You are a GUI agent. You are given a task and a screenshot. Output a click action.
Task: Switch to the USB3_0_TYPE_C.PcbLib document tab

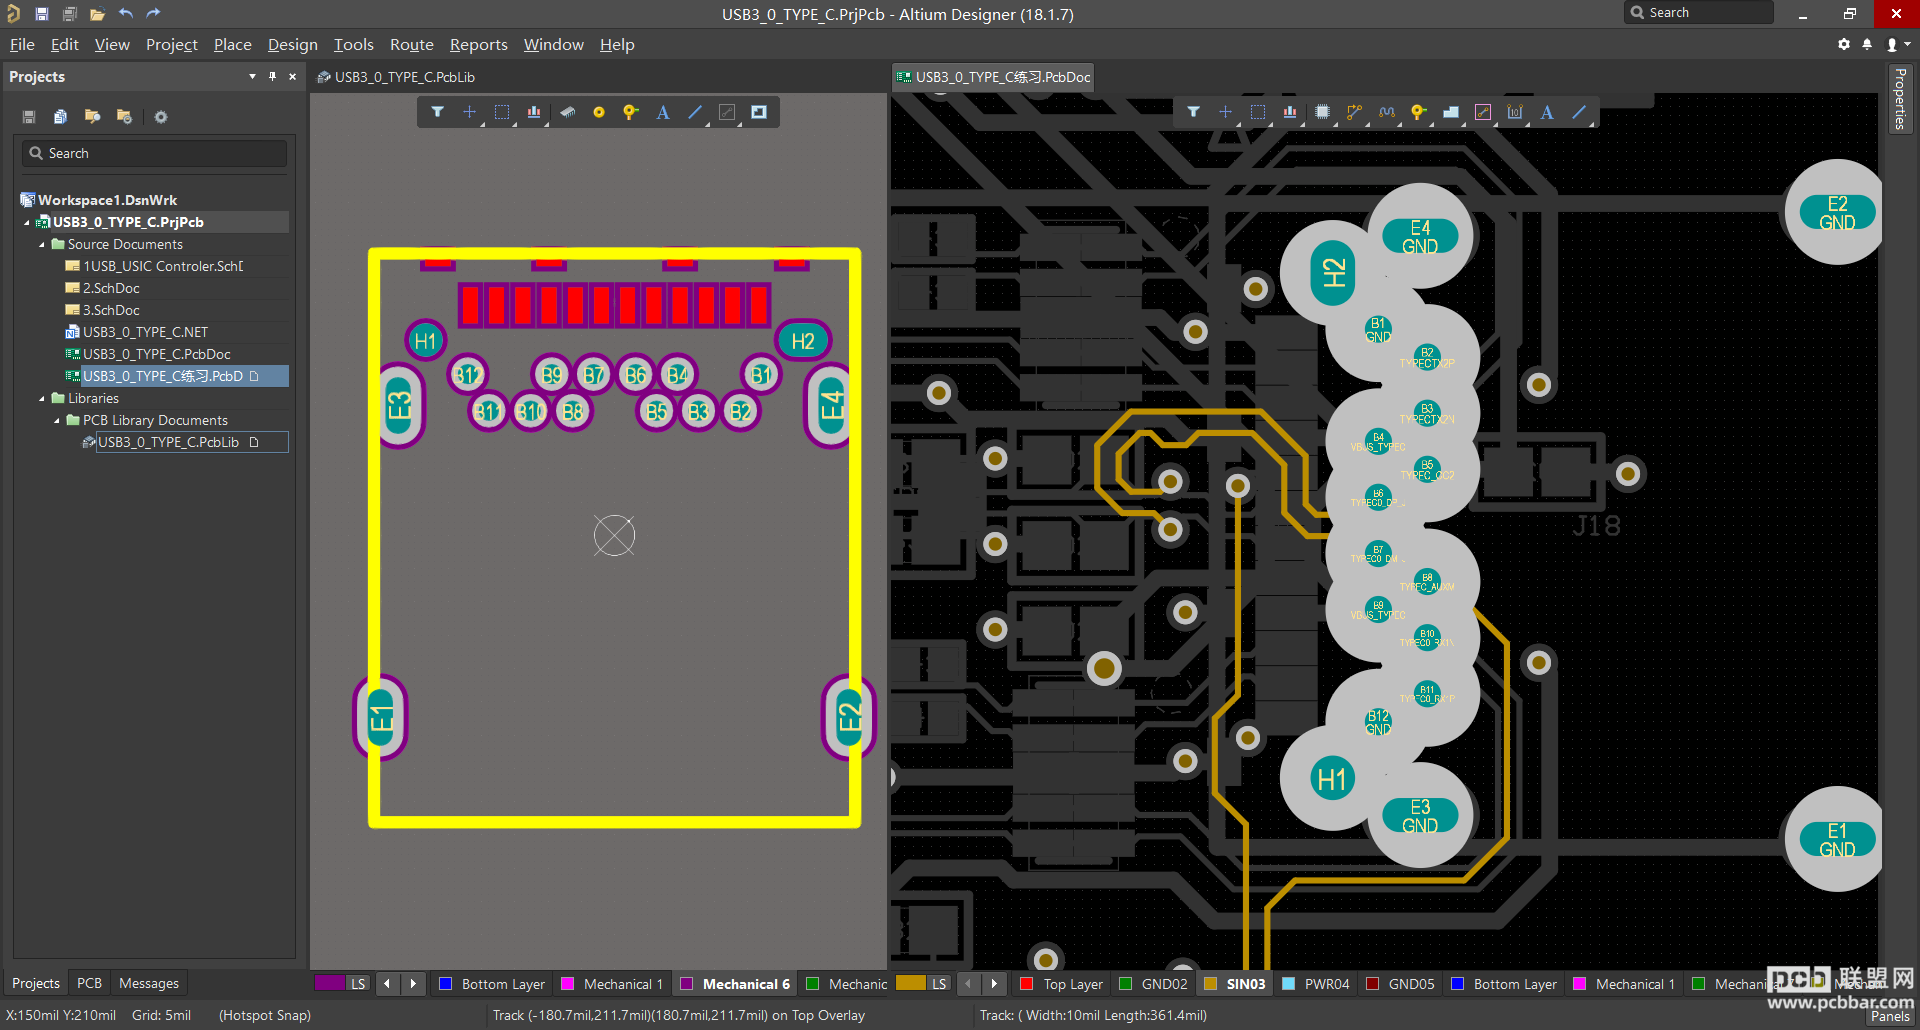click(x=396, y=77)
